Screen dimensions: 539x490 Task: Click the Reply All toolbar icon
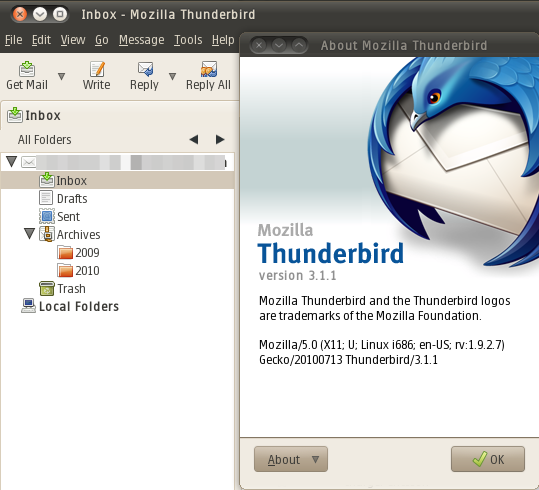[209, 68]
